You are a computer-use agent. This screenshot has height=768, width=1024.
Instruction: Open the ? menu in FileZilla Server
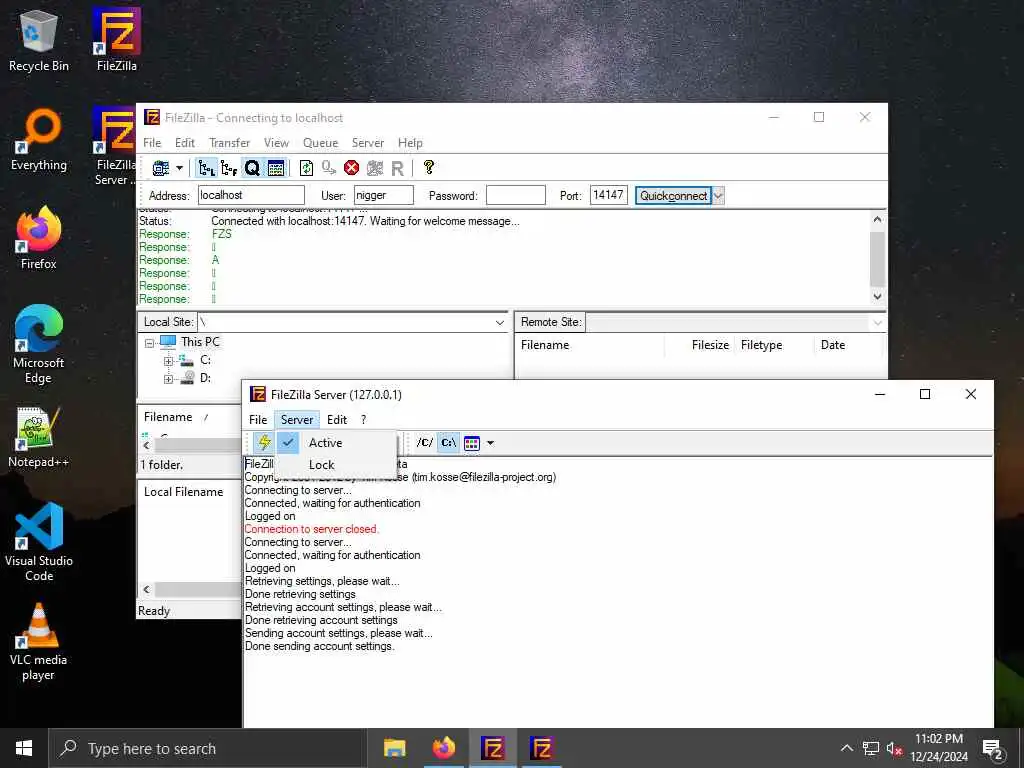click(x=364, y=420)
